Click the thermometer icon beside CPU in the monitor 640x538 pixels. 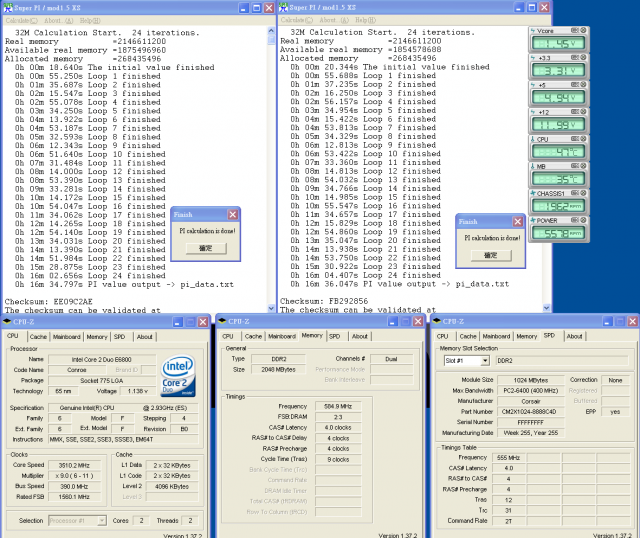(533, 139)
